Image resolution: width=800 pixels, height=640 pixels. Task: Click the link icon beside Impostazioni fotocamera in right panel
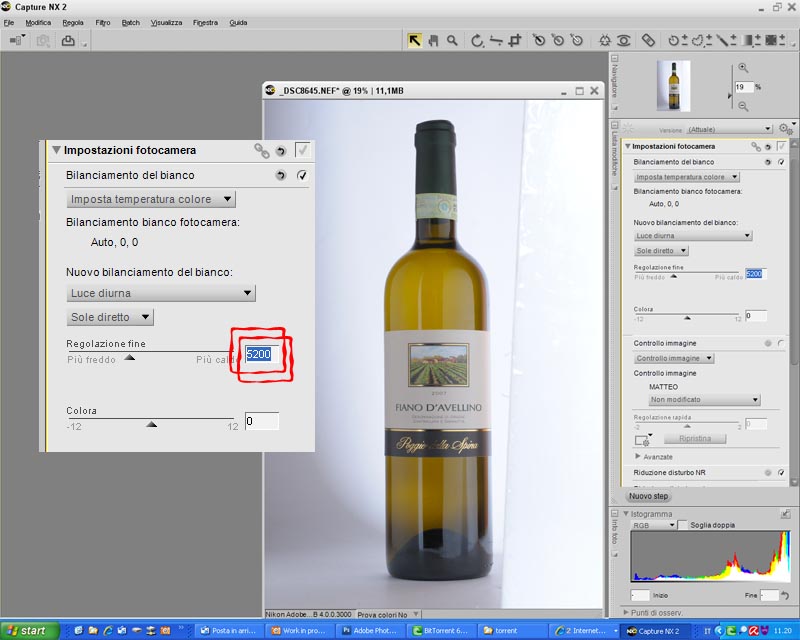(756, 147)
